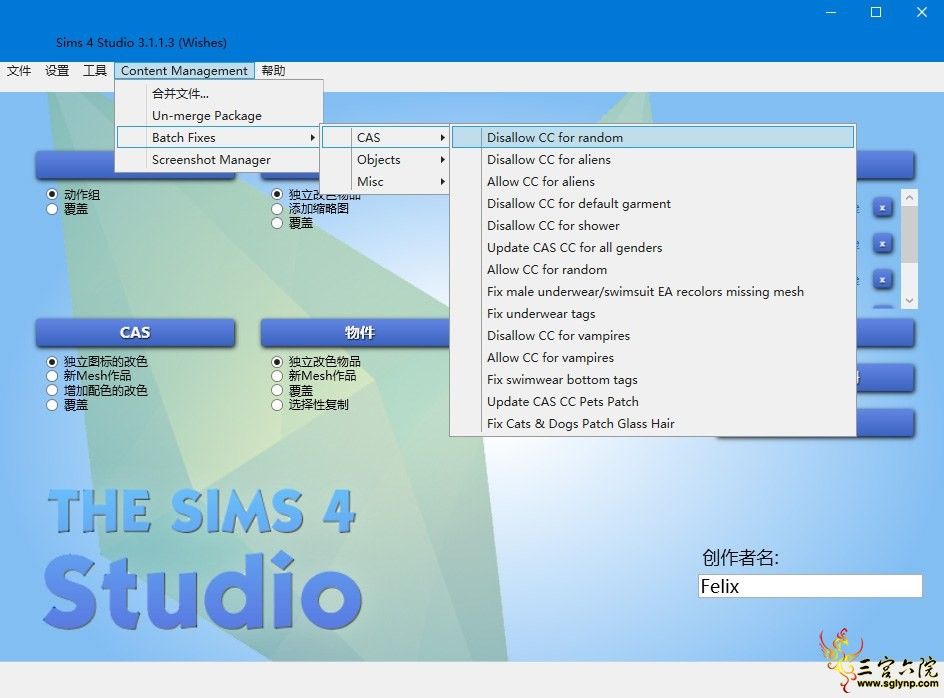Close the Content Management menu
Viewport: 944px width, 698px height.
pos(184,70)
